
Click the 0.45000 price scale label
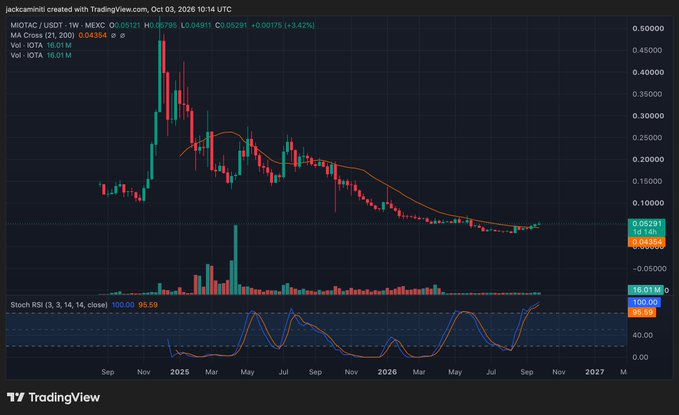coord(648,50)
